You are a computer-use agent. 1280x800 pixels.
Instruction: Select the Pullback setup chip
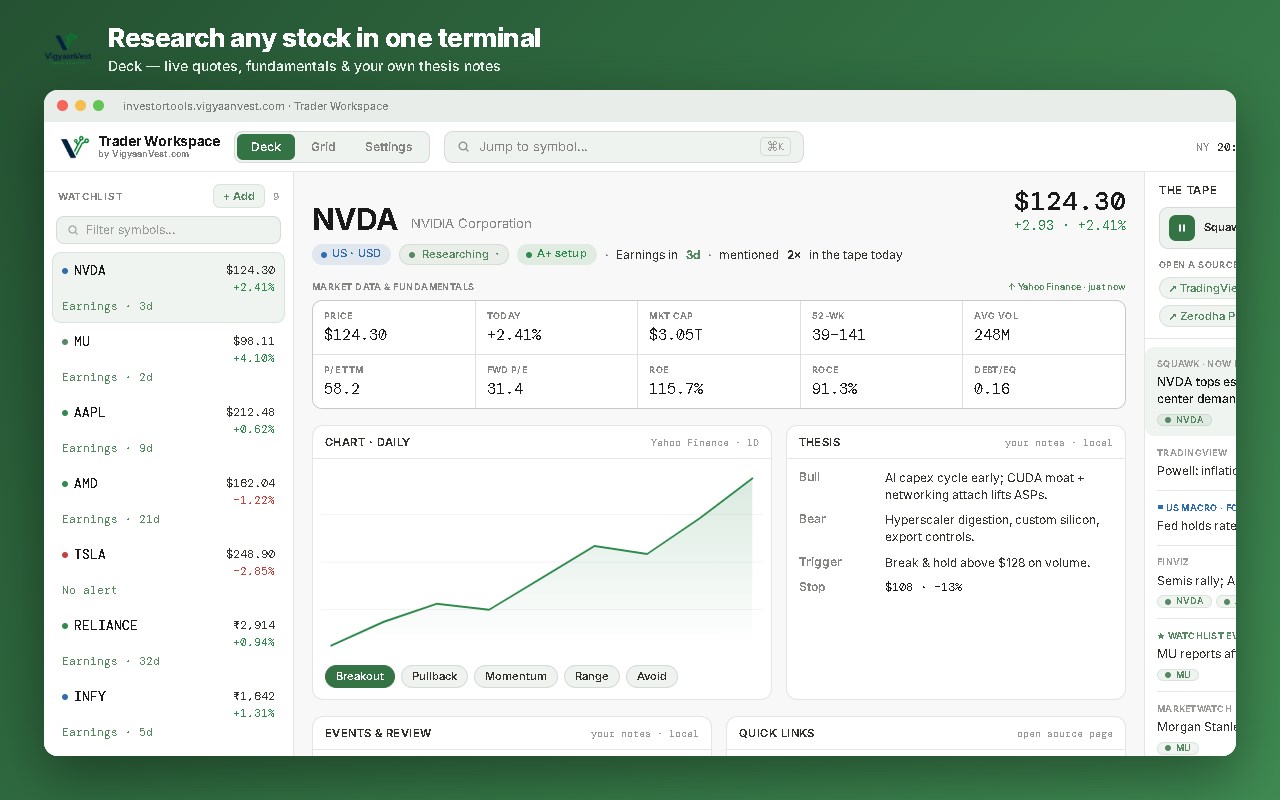[x=435, y=676]
